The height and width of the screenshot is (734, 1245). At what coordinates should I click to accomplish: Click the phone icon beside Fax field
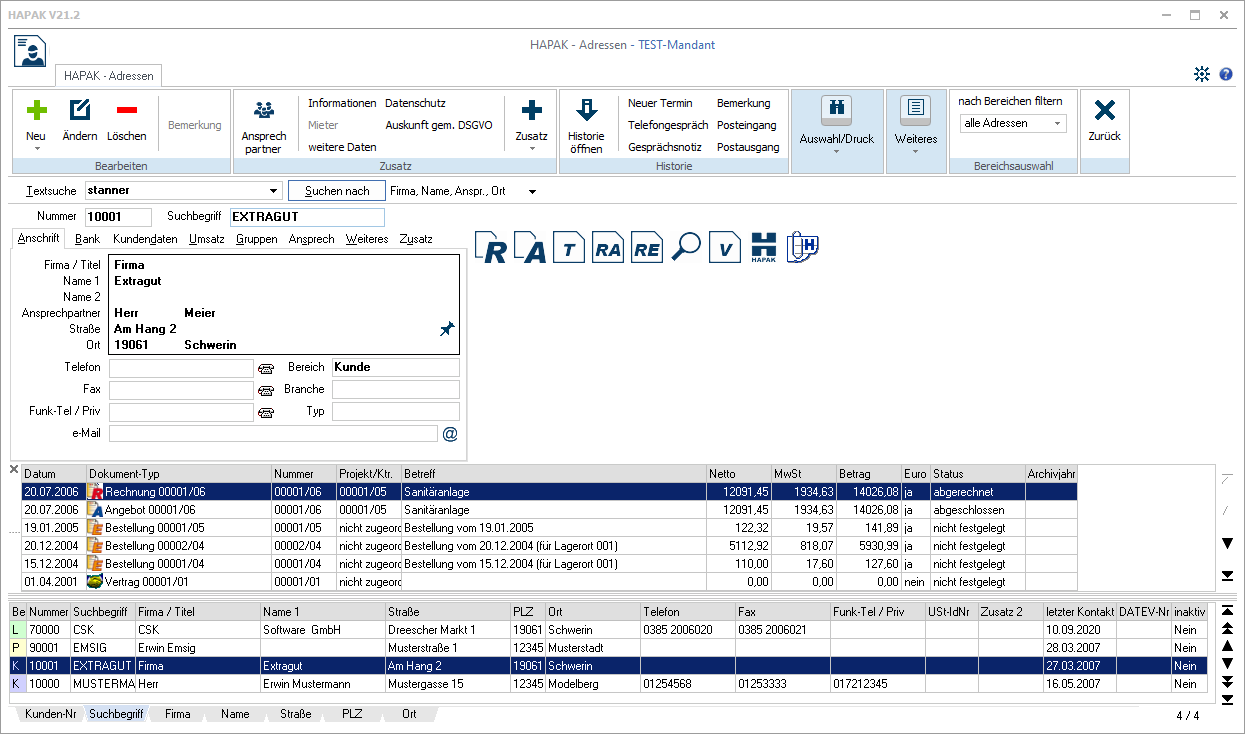tap(266, 390)
